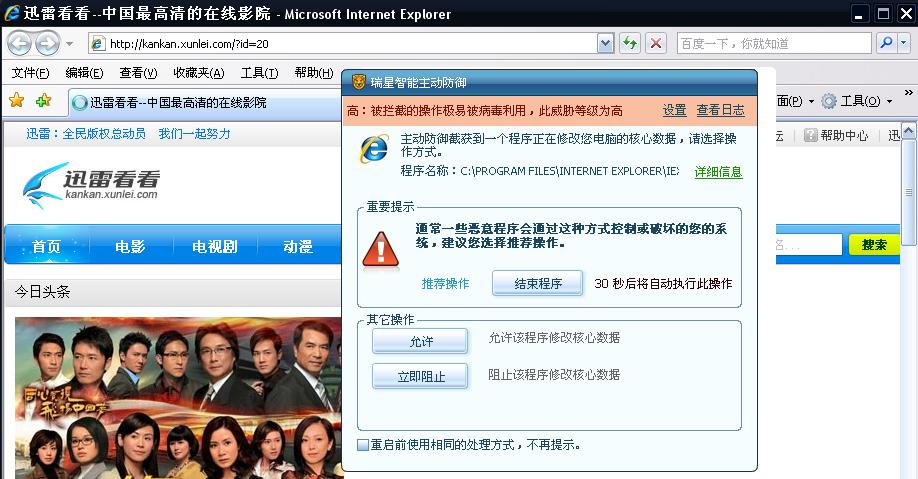Open 设置 link in Rising dialog
The image size is (918, 479).
point(674,110)
